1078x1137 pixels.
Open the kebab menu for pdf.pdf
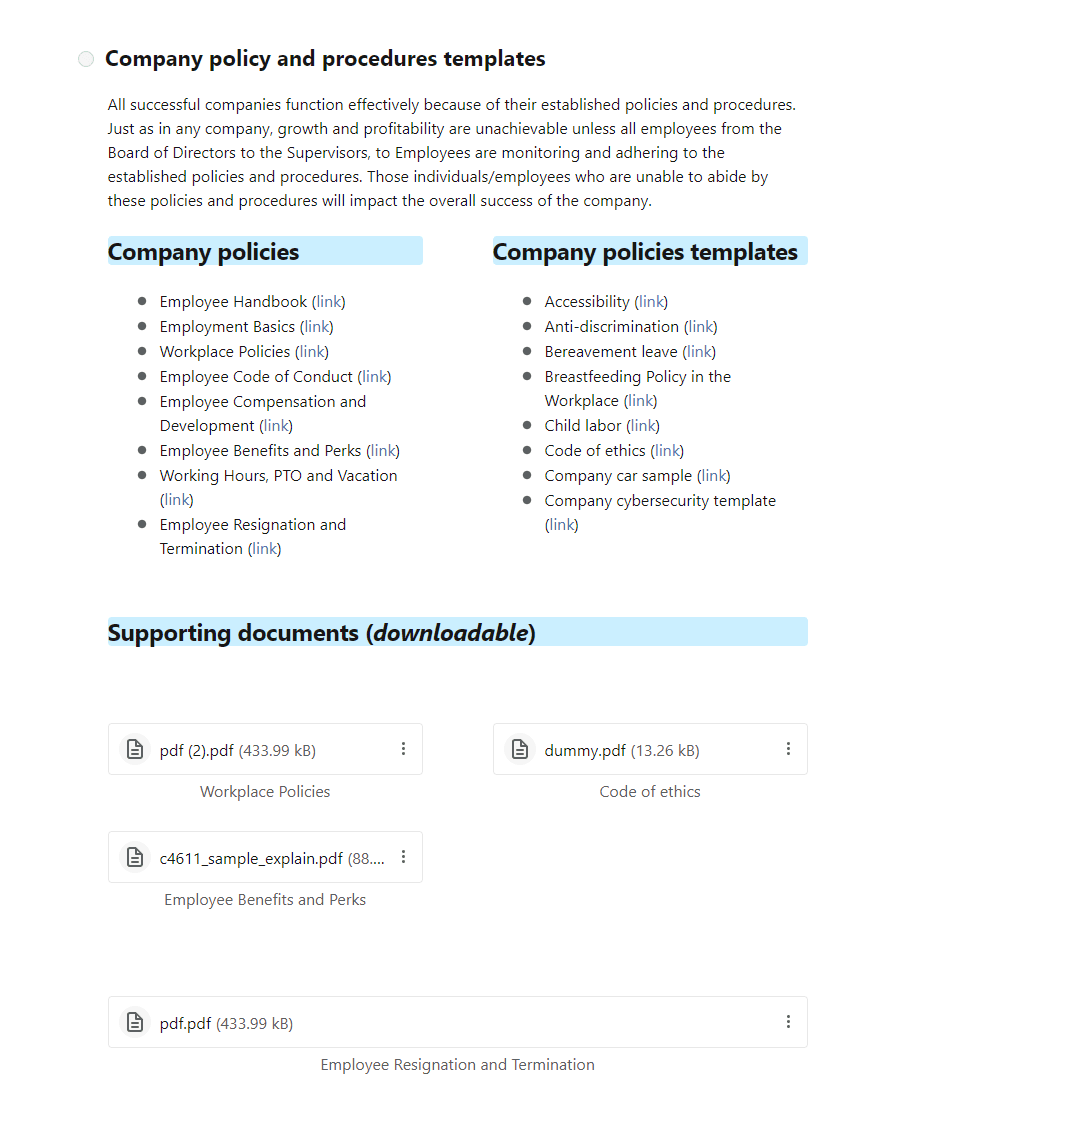click(x=788, y=1022)
